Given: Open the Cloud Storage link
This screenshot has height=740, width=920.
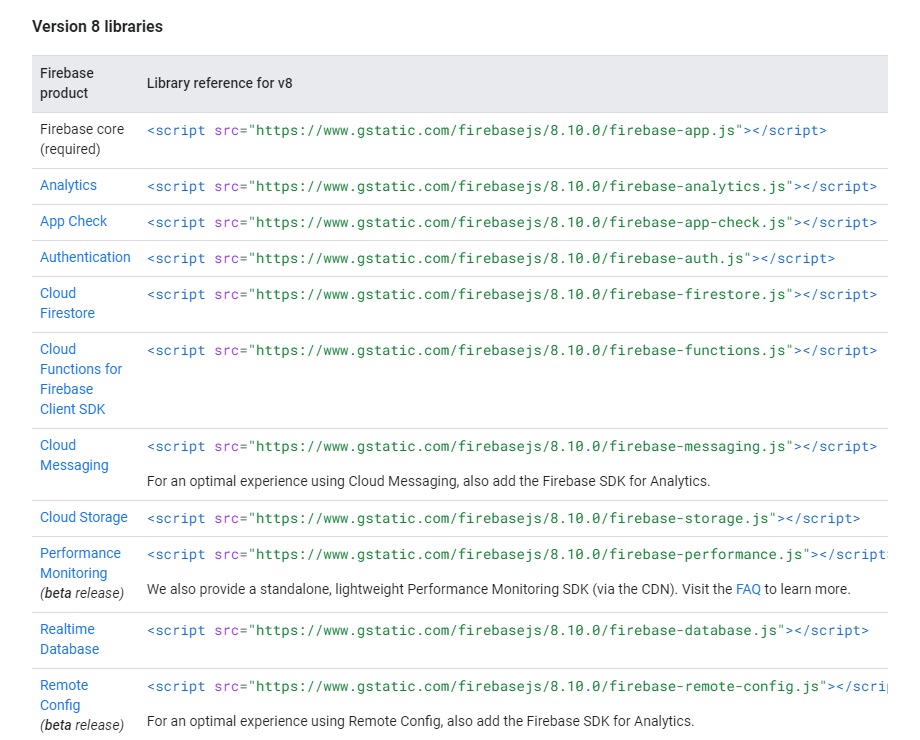Looking at the screenshot, I should point(83,517).
